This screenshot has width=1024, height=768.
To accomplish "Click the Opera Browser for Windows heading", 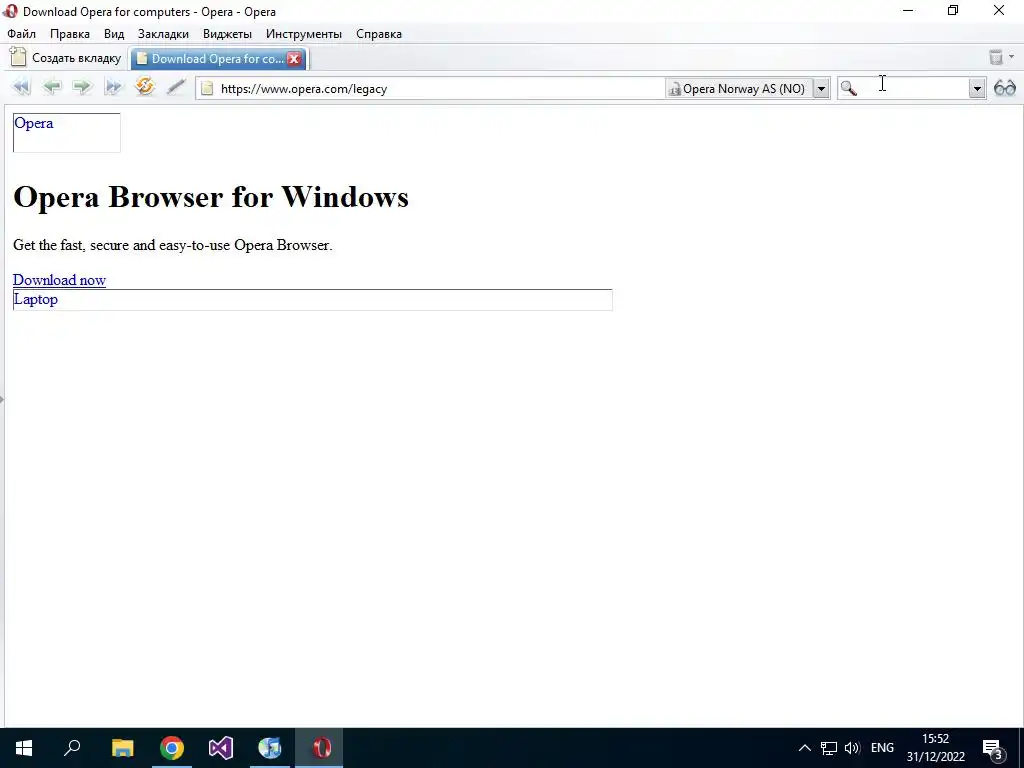I will tap(211, 197).
